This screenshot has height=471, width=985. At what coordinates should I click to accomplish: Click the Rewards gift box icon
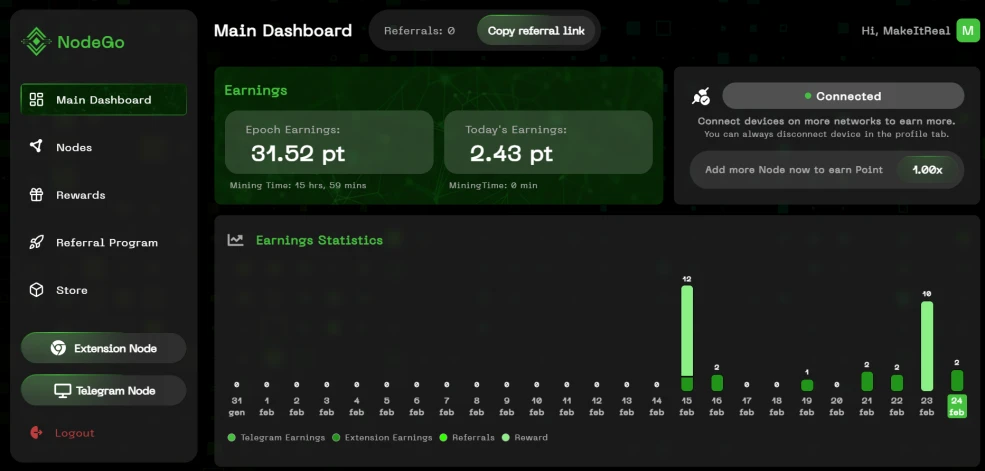tap(36, 195)
